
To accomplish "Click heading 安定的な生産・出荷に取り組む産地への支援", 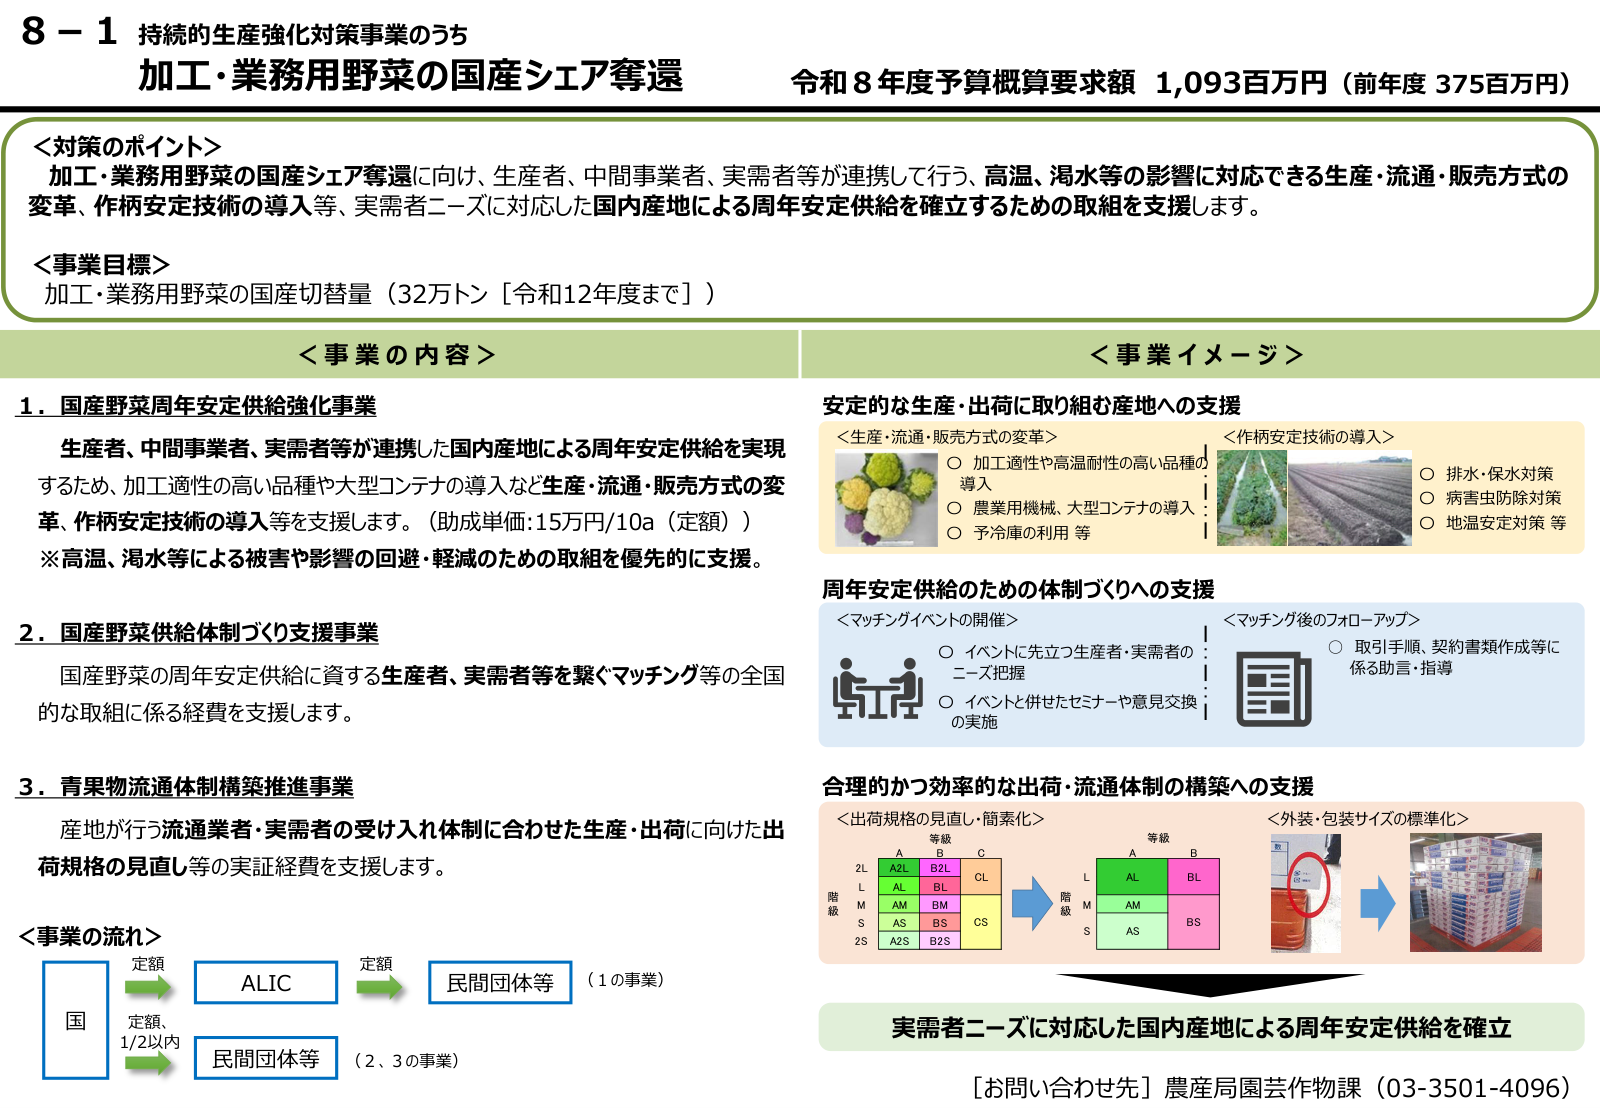I will pos(1031,406).
